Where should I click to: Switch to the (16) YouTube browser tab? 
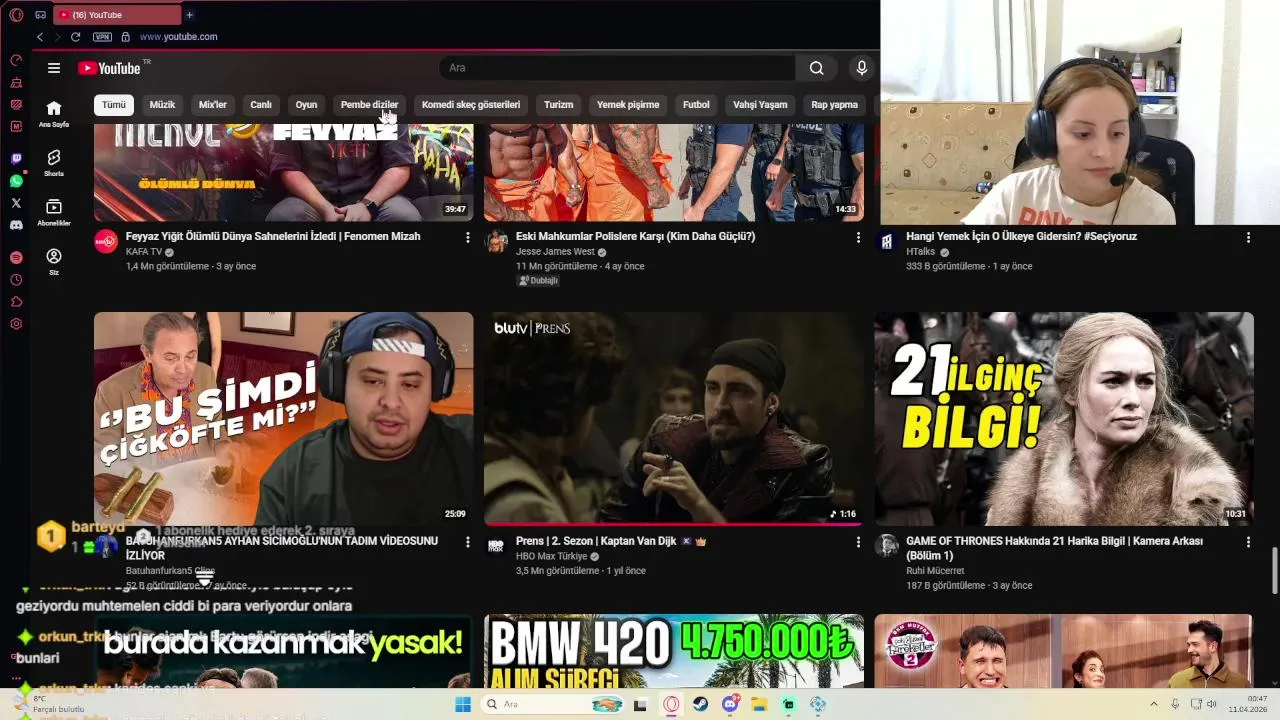click(116, 15)
